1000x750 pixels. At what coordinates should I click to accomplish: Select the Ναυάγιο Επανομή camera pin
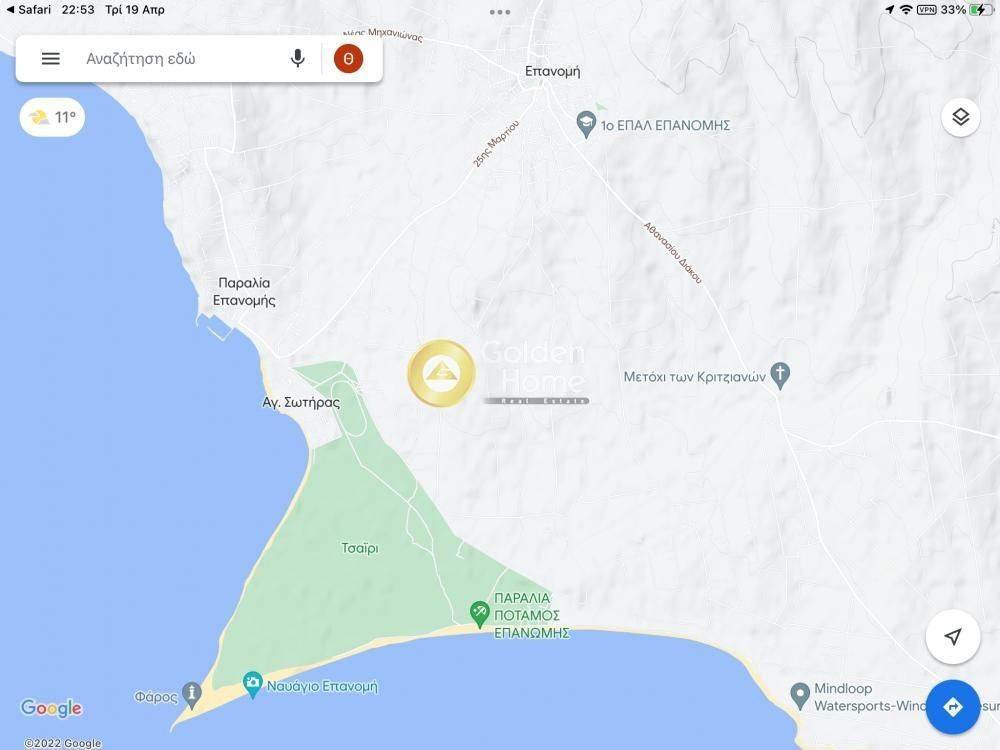[x=253, y=685]
